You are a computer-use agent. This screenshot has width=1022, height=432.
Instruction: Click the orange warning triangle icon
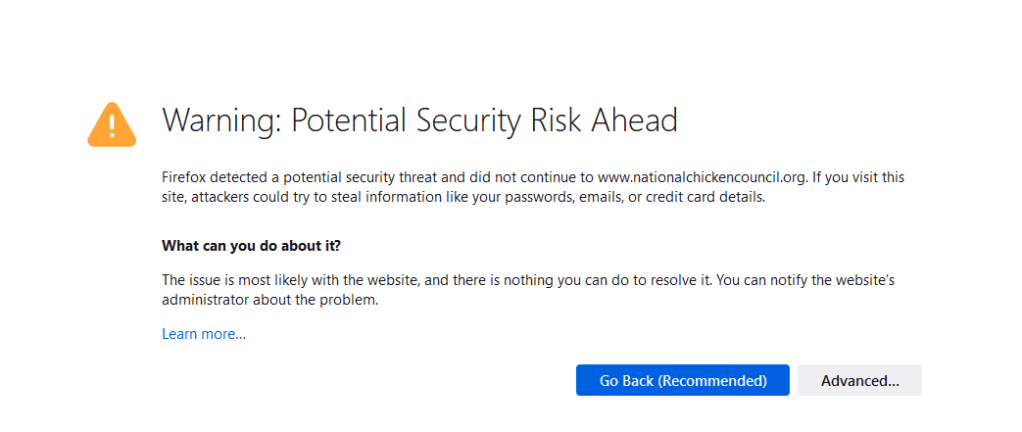112,124
